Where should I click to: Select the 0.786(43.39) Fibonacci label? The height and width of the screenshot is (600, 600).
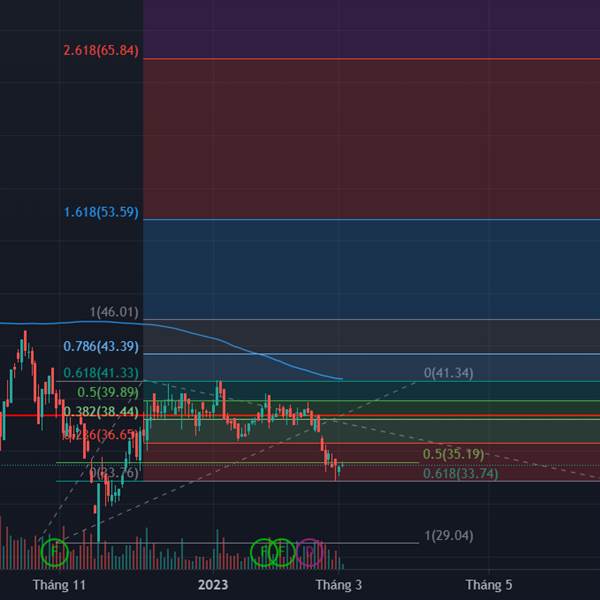pos(101,346)
